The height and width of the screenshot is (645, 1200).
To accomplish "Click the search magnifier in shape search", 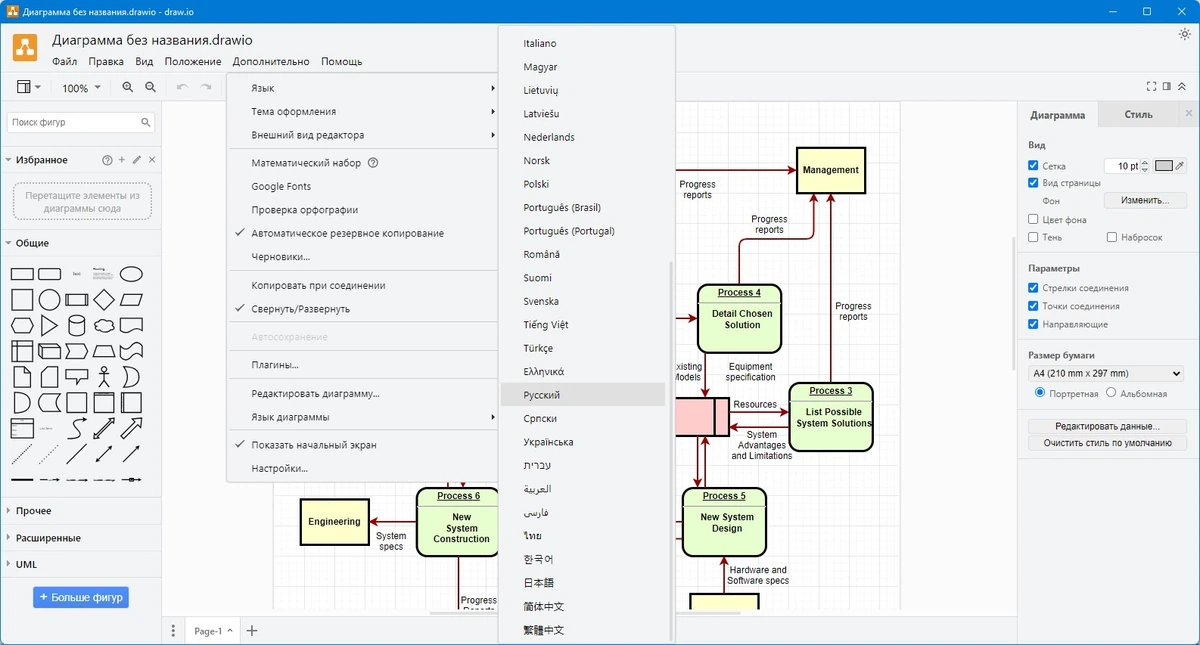I will pos(146,122).
